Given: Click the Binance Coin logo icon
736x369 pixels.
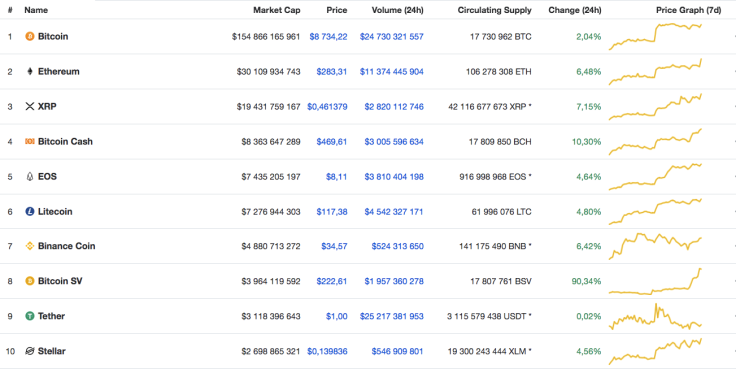Looking at the screenshot, I should point(30,246).
